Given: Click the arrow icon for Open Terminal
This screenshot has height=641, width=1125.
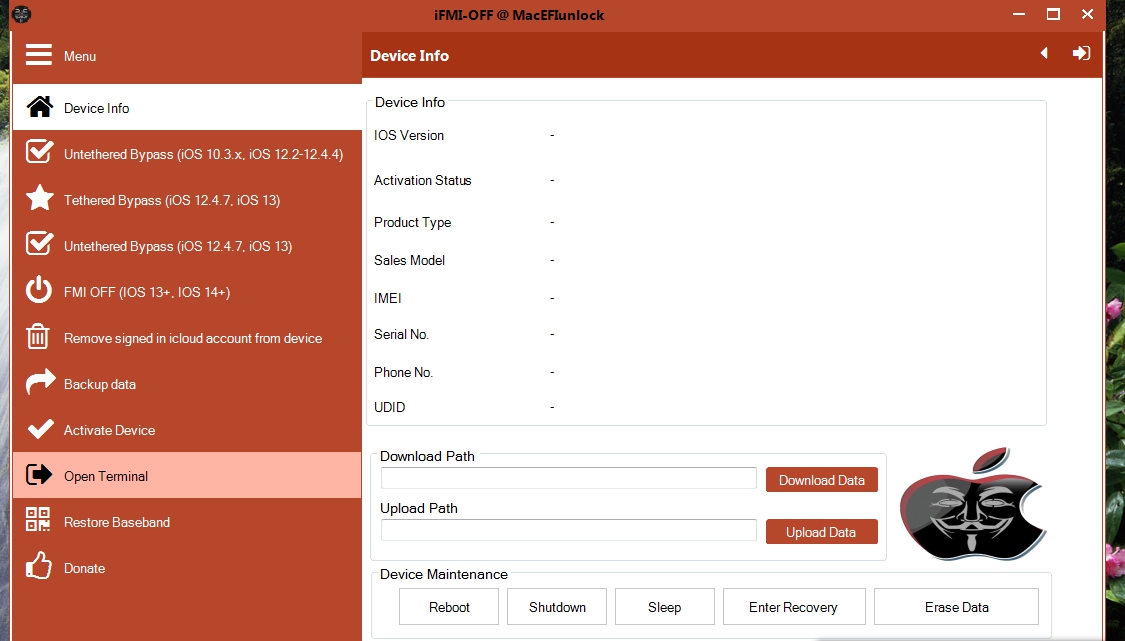Looking at the screenshot, I should click(x=39, y=474).
